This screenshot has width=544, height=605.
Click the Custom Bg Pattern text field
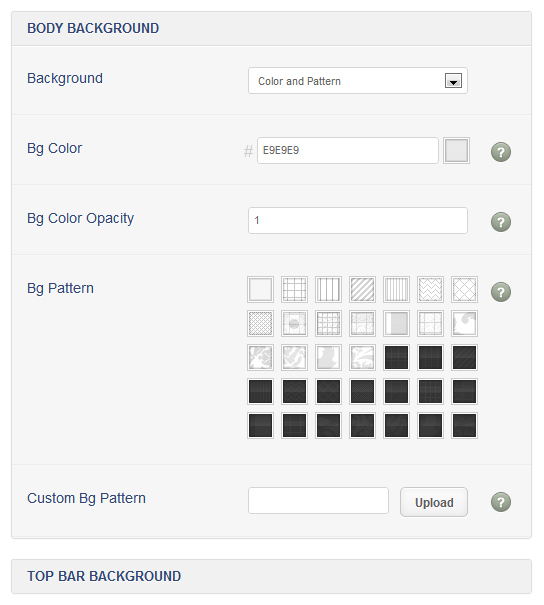click(318, 500)
